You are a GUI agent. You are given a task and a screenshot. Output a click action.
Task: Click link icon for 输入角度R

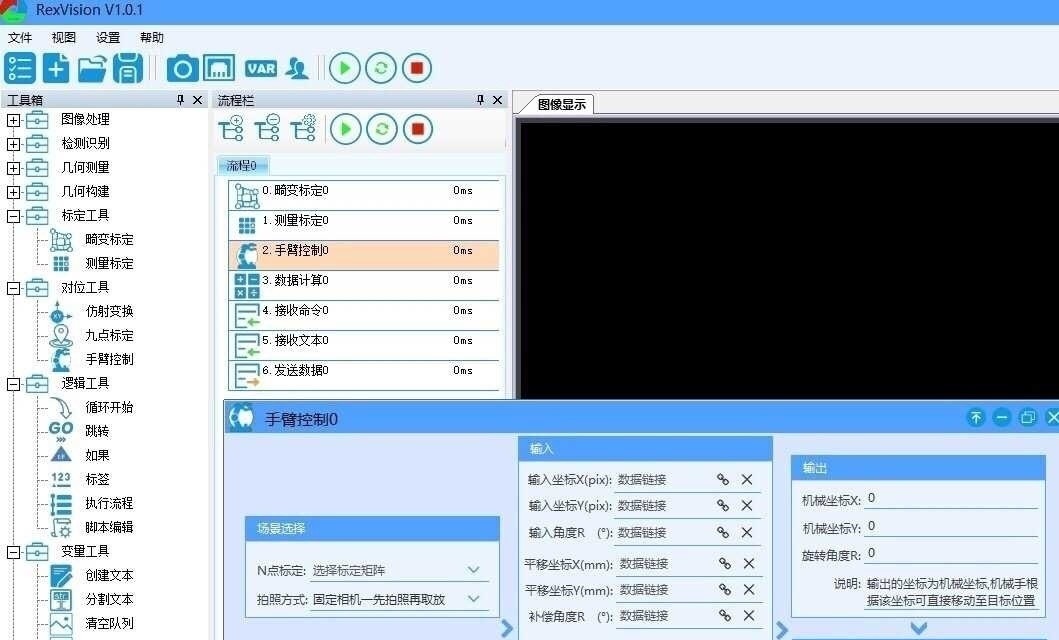tap(723, 533)
